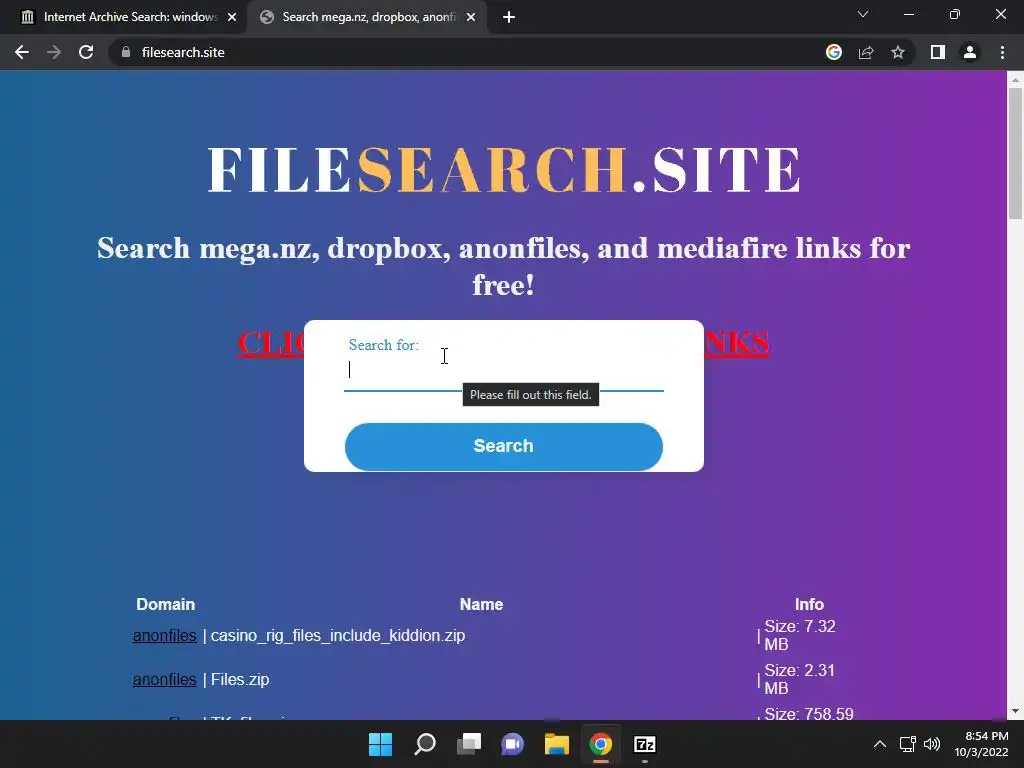1024x768 pixels.
Task: Open the Windows Start menu
Action: pos(381,744)
